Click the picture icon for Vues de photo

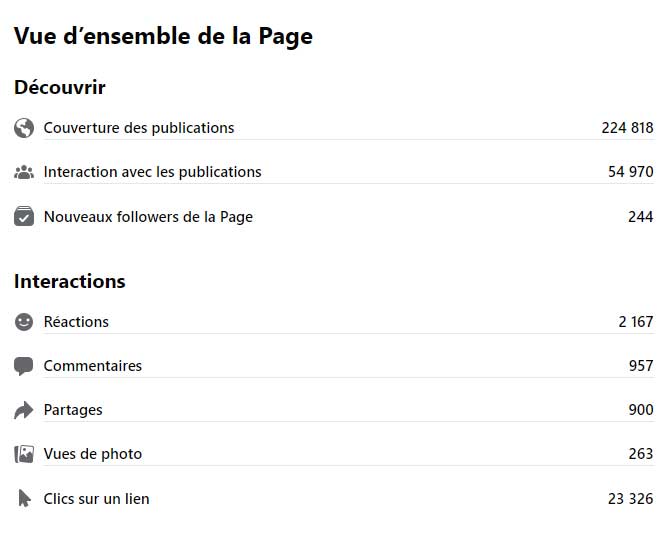coord(24,454)
